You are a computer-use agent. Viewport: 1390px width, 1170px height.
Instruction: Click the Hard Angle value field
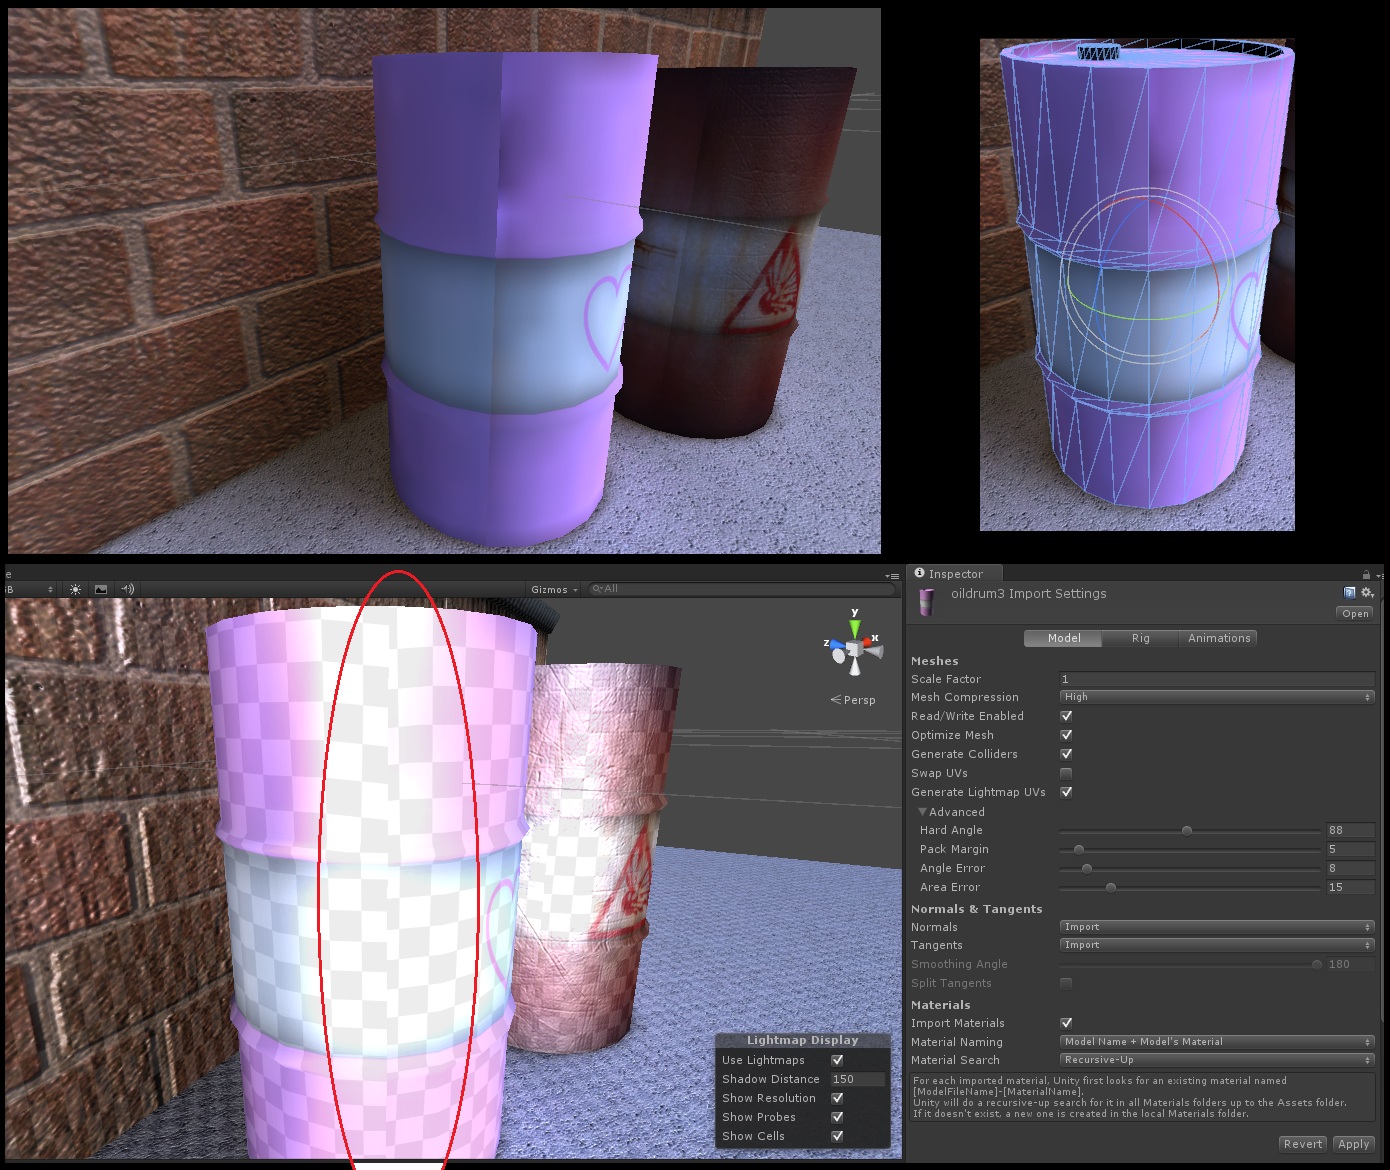(x=1350, y=831)
